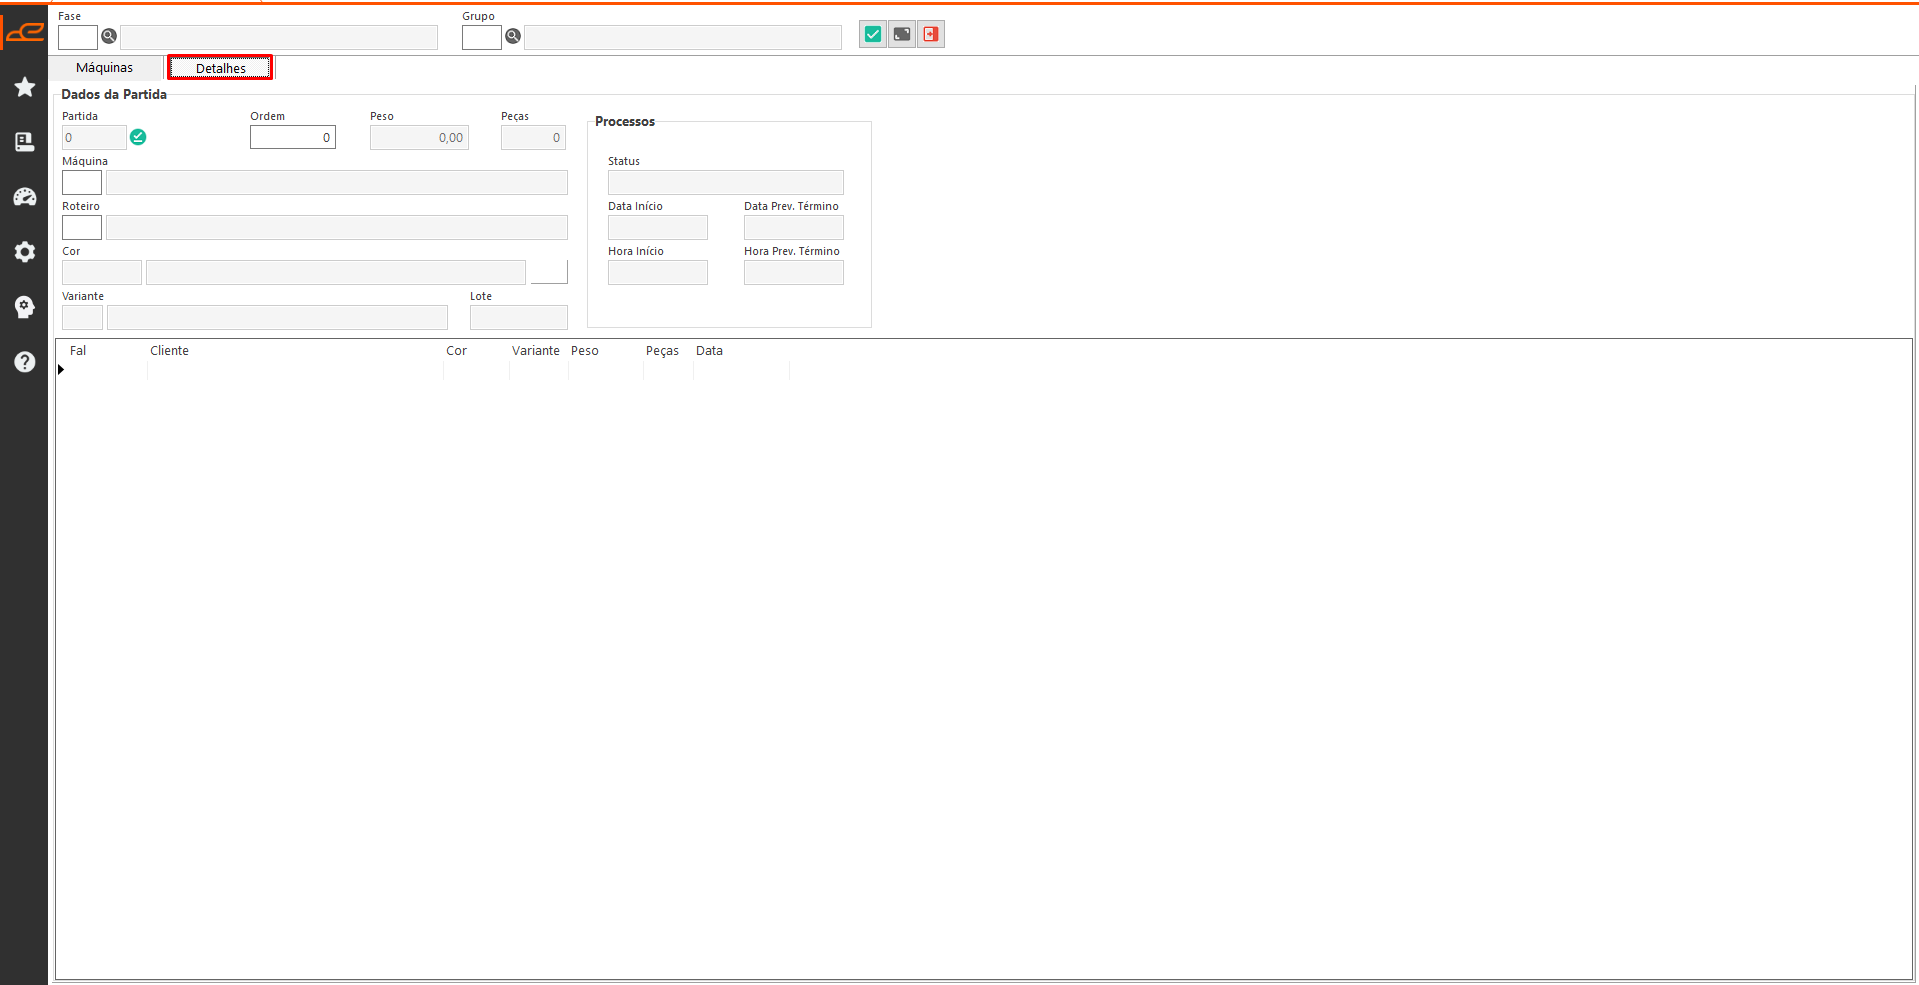Image resolution: width=1919 pixels, height=985 pixels.
Task: Click the Fase code input box
Action: click(78, 38)
